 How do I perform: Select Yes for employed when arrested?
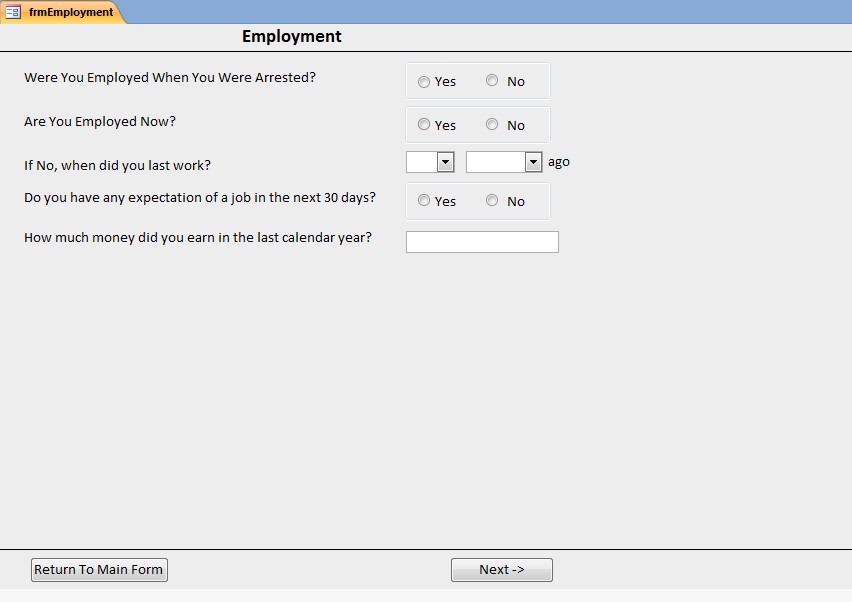coord(424,81)
